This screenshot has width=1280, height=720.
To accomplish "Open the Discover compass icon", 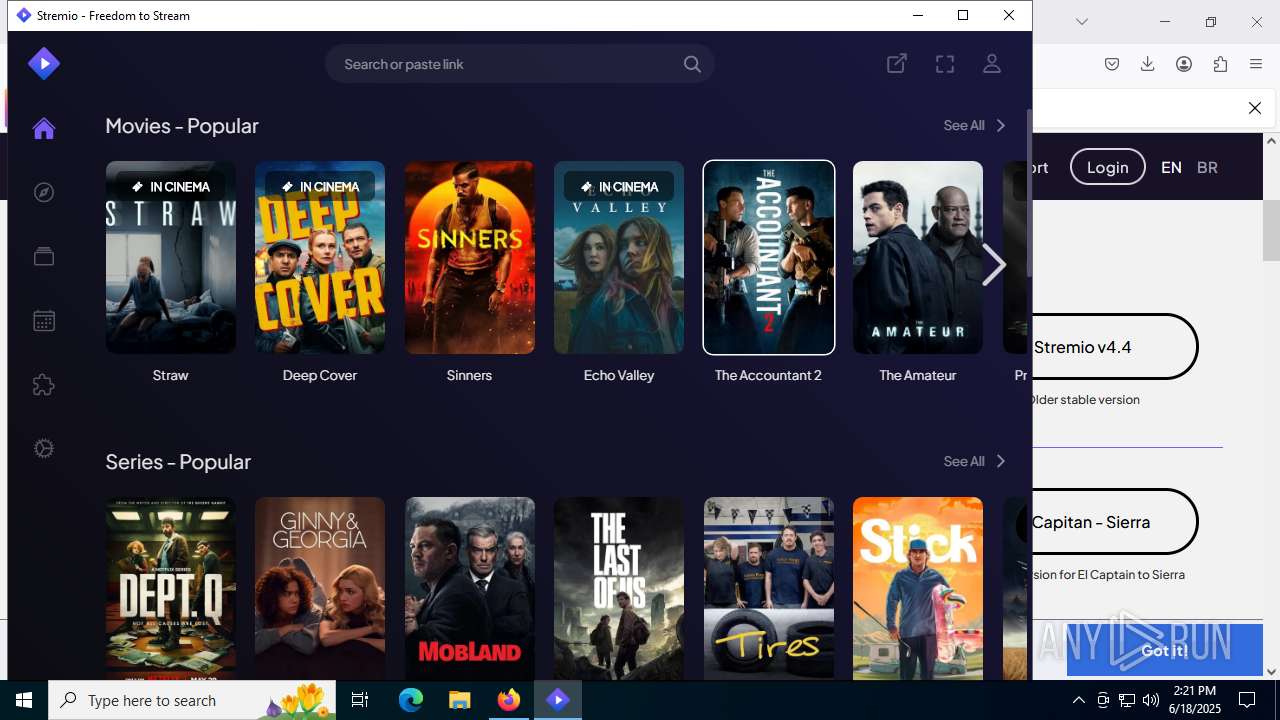I will tap(44, 192).
